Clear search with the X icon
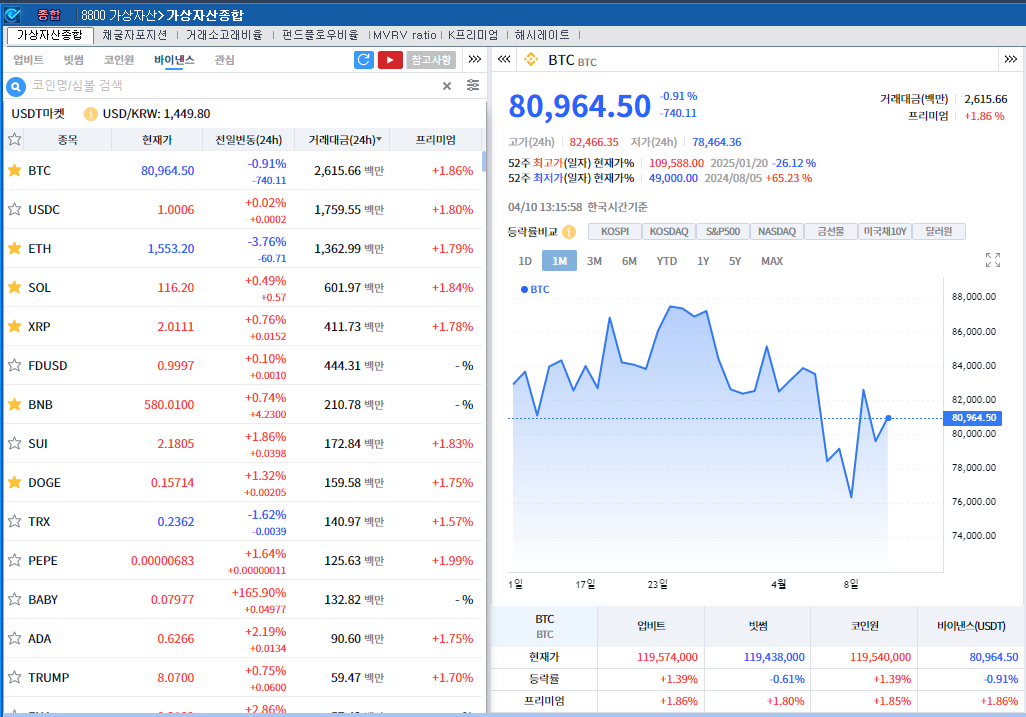The image size is (1026, 717). (x=447, y=86)
